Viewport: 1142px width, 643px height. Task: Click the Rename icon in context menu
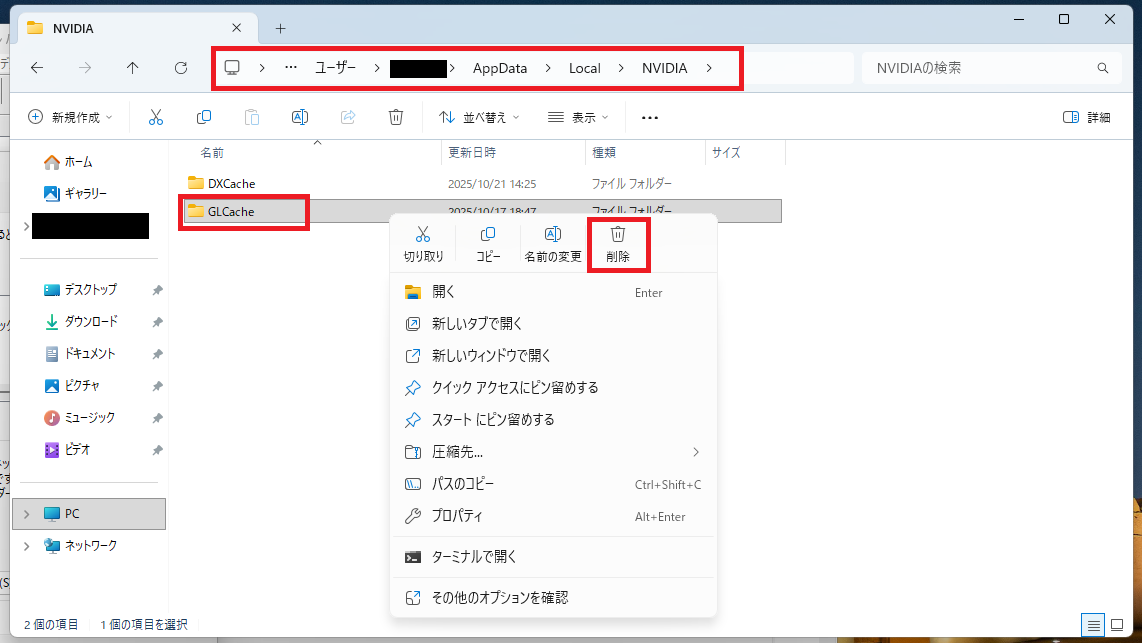coord(552,235)
